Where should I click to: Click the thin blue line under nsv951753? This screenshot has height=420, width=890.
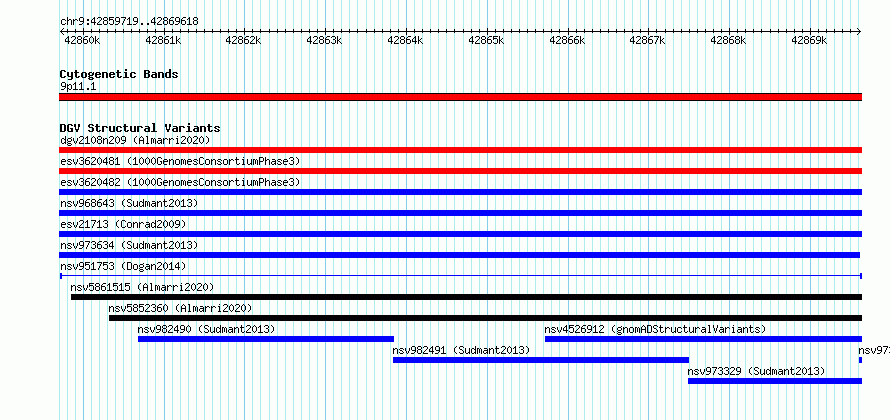[461, 276]
